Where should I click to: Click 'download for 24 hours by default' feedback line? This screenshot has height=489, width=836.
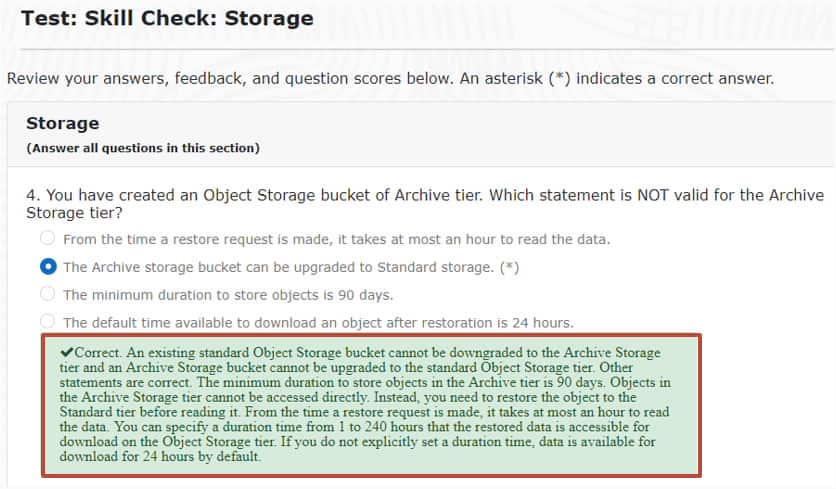pyautogui.click(x=160, y=457)
